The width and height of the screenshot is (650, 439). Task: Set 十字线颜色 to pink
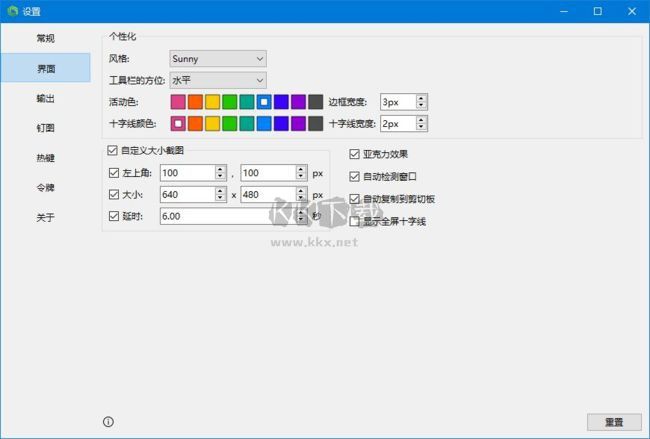(x=178, y=124)
